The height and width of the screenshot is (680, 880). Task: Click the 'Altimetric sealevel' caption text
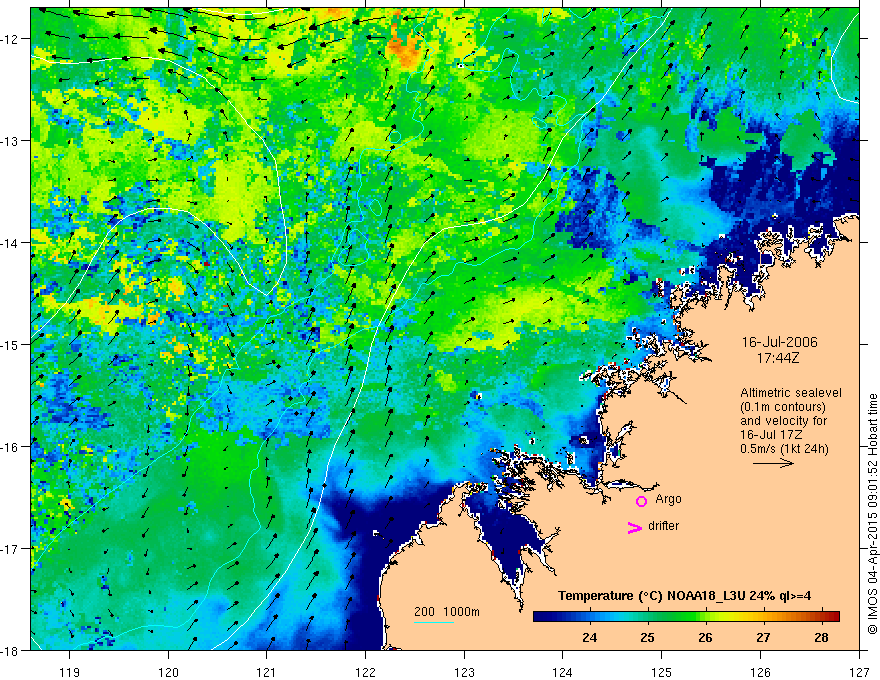tap(791, 393)
